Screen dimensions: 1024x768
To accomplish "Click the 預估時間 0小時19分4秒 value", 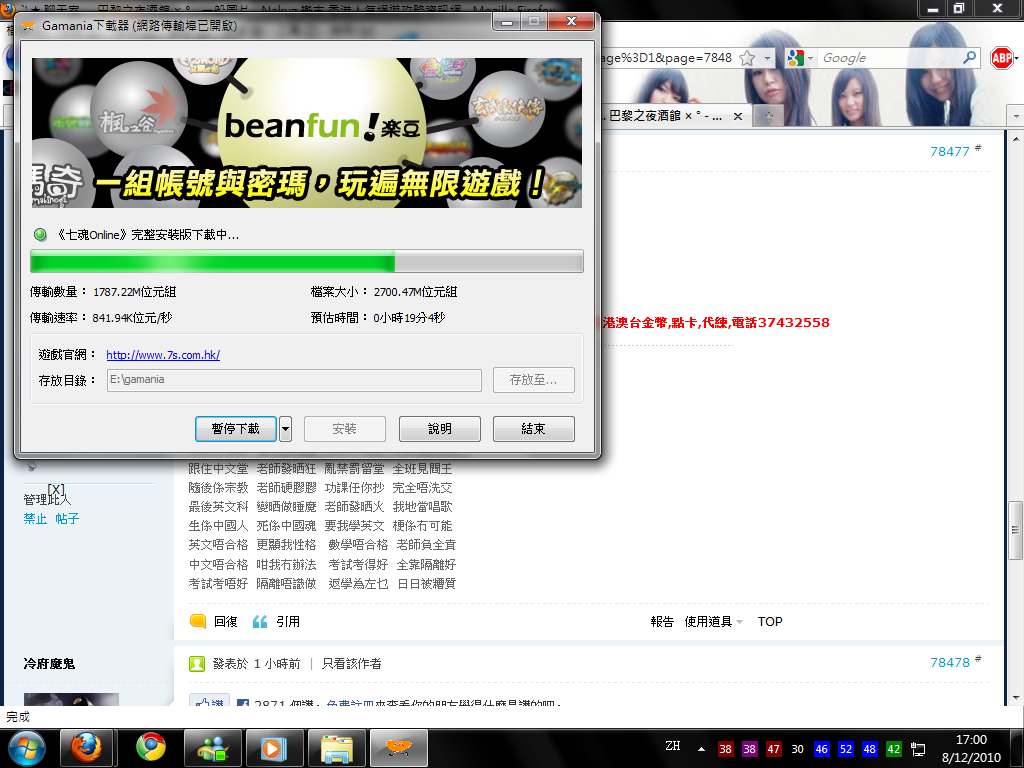I will pyautogui.click(x=409, y=318).
